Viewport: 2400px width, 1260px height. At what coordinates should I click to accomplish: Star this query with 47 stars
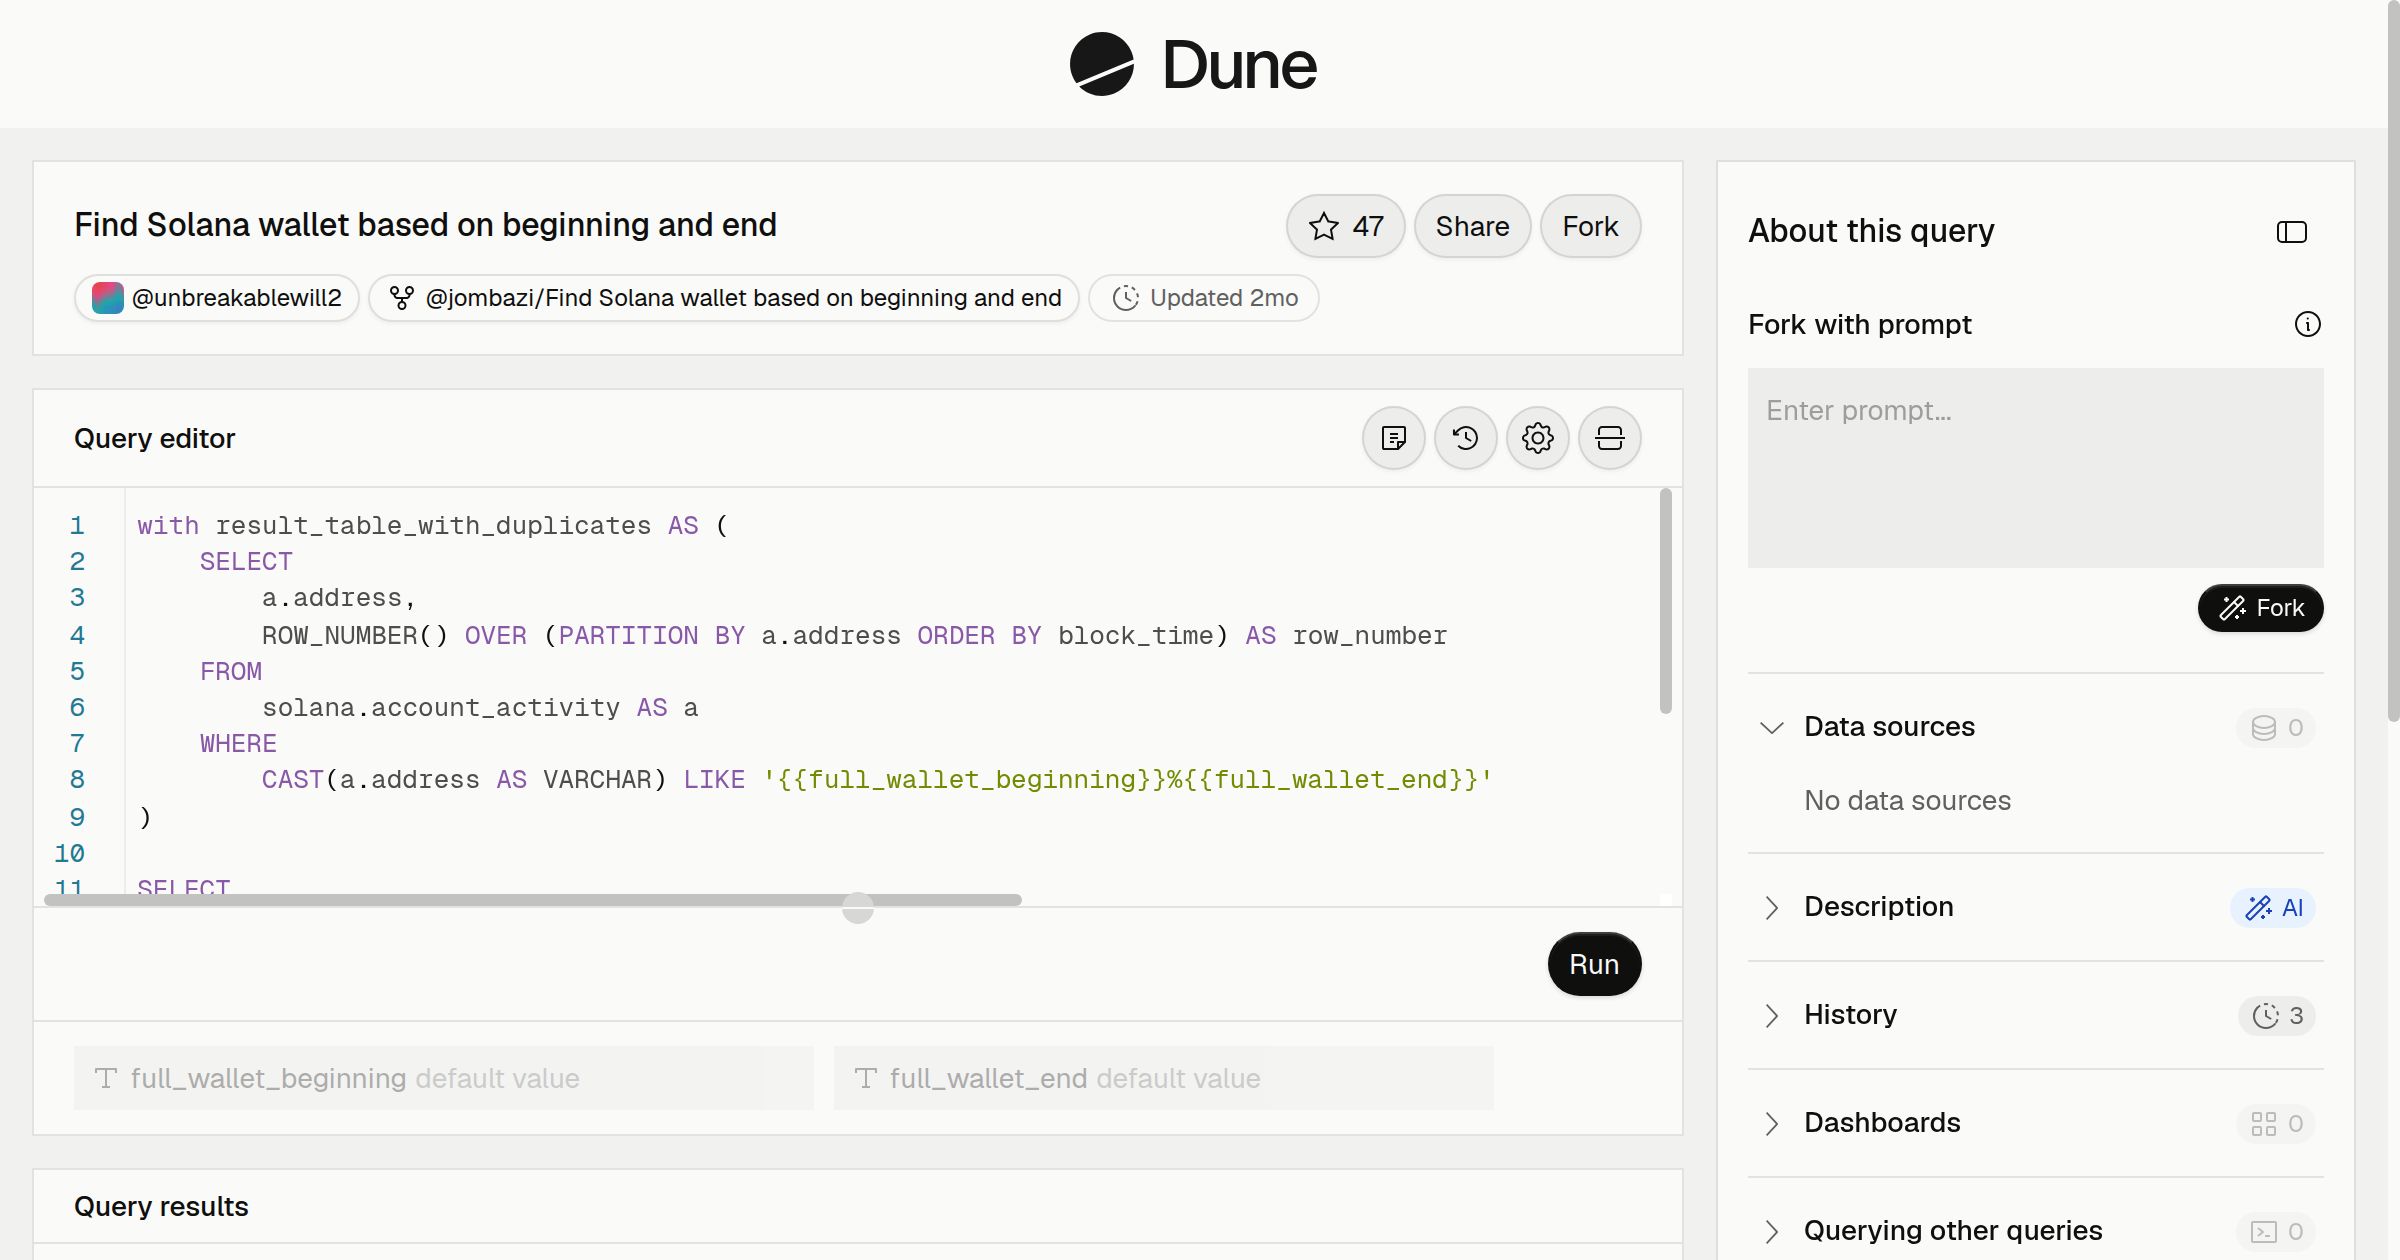click(x=1345, y=226)
